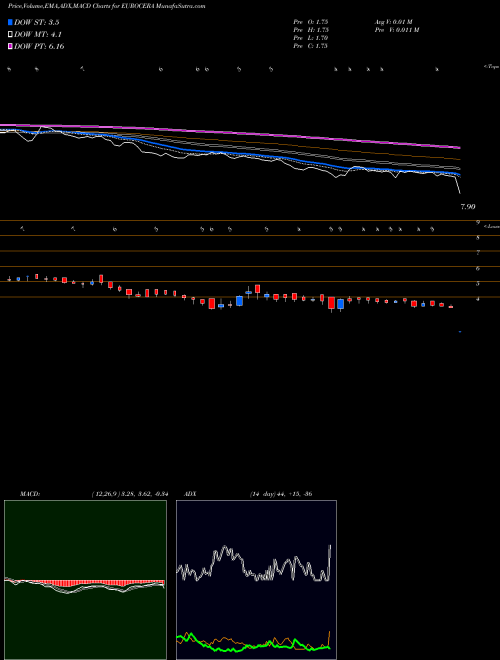500x660 pixels.
Task: Select the DOW PT: 6.16 label
Action: coord(39,46)
